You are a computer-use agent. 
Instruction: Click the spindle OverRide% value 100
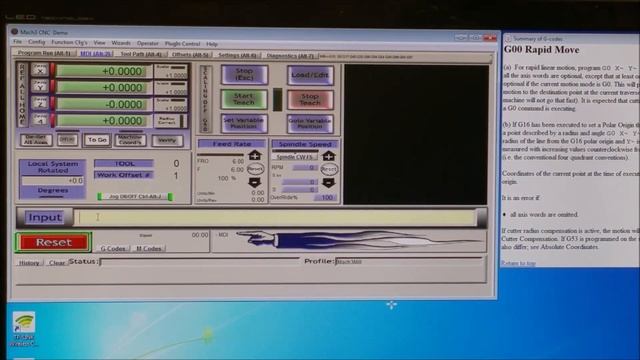pyautogui.click(x=325, y=198)
